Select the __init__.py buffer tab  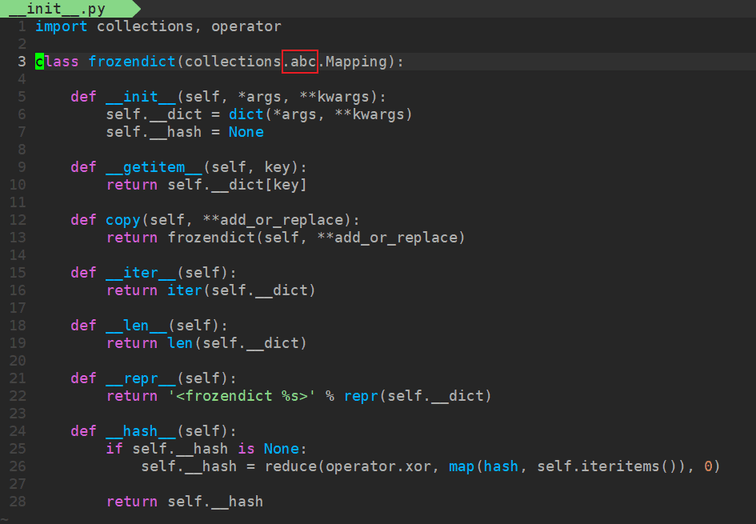(68, 9)
